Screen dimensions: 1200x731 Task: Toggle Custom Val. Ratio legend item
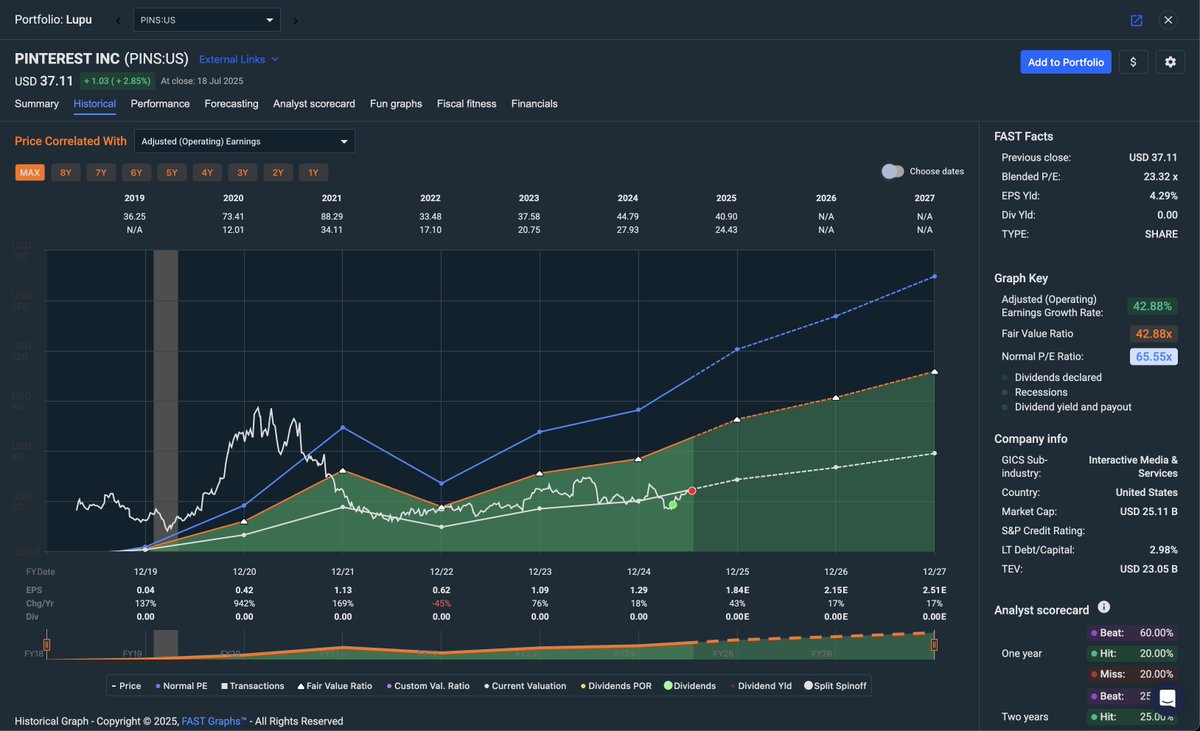click(x=427, y=686)
